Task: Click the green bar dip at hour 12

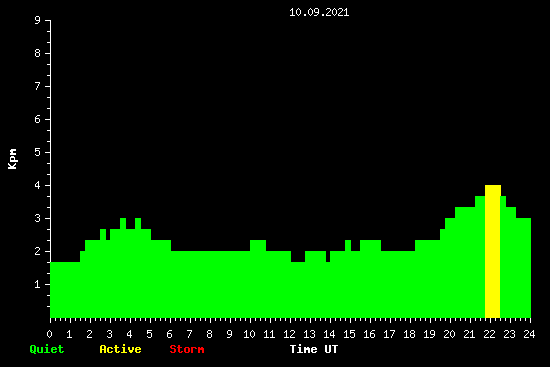Action: (298, 290)
